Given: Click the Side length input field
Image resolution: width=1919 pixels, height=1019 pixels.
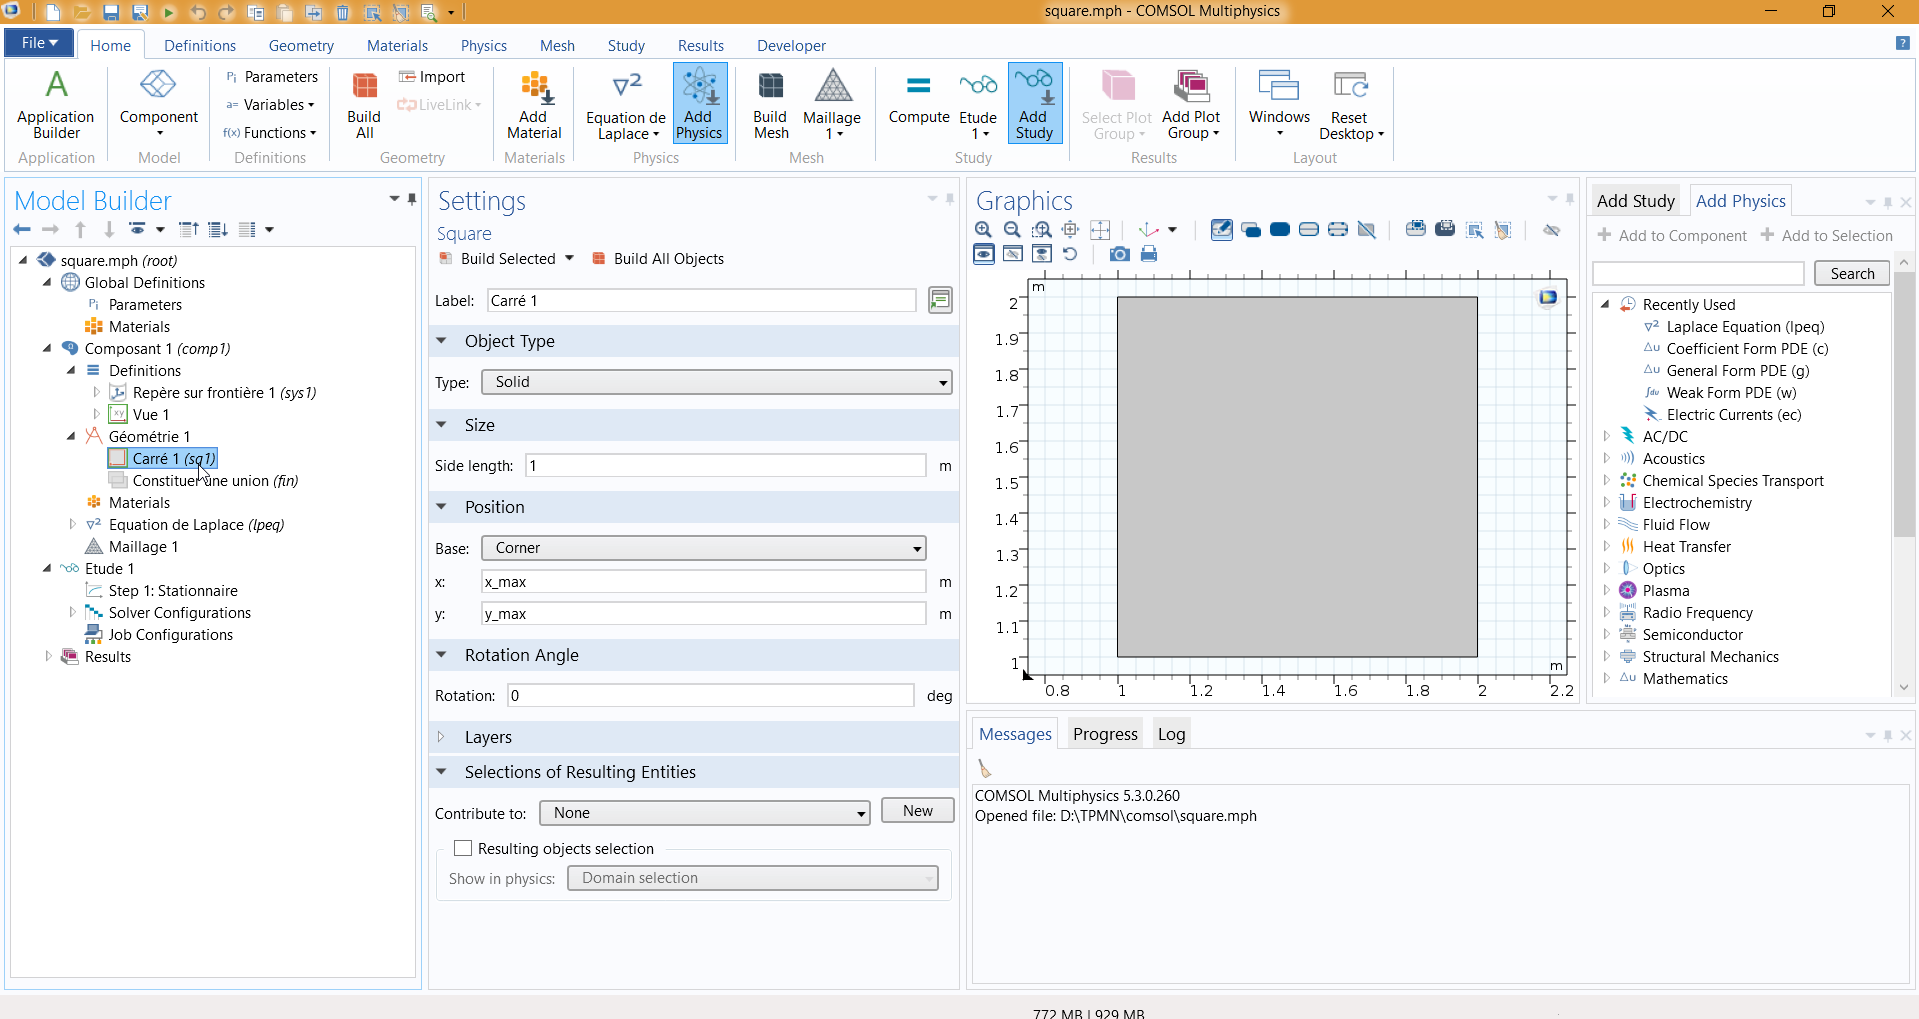Looking at the screenshot, I should (725, 466).
